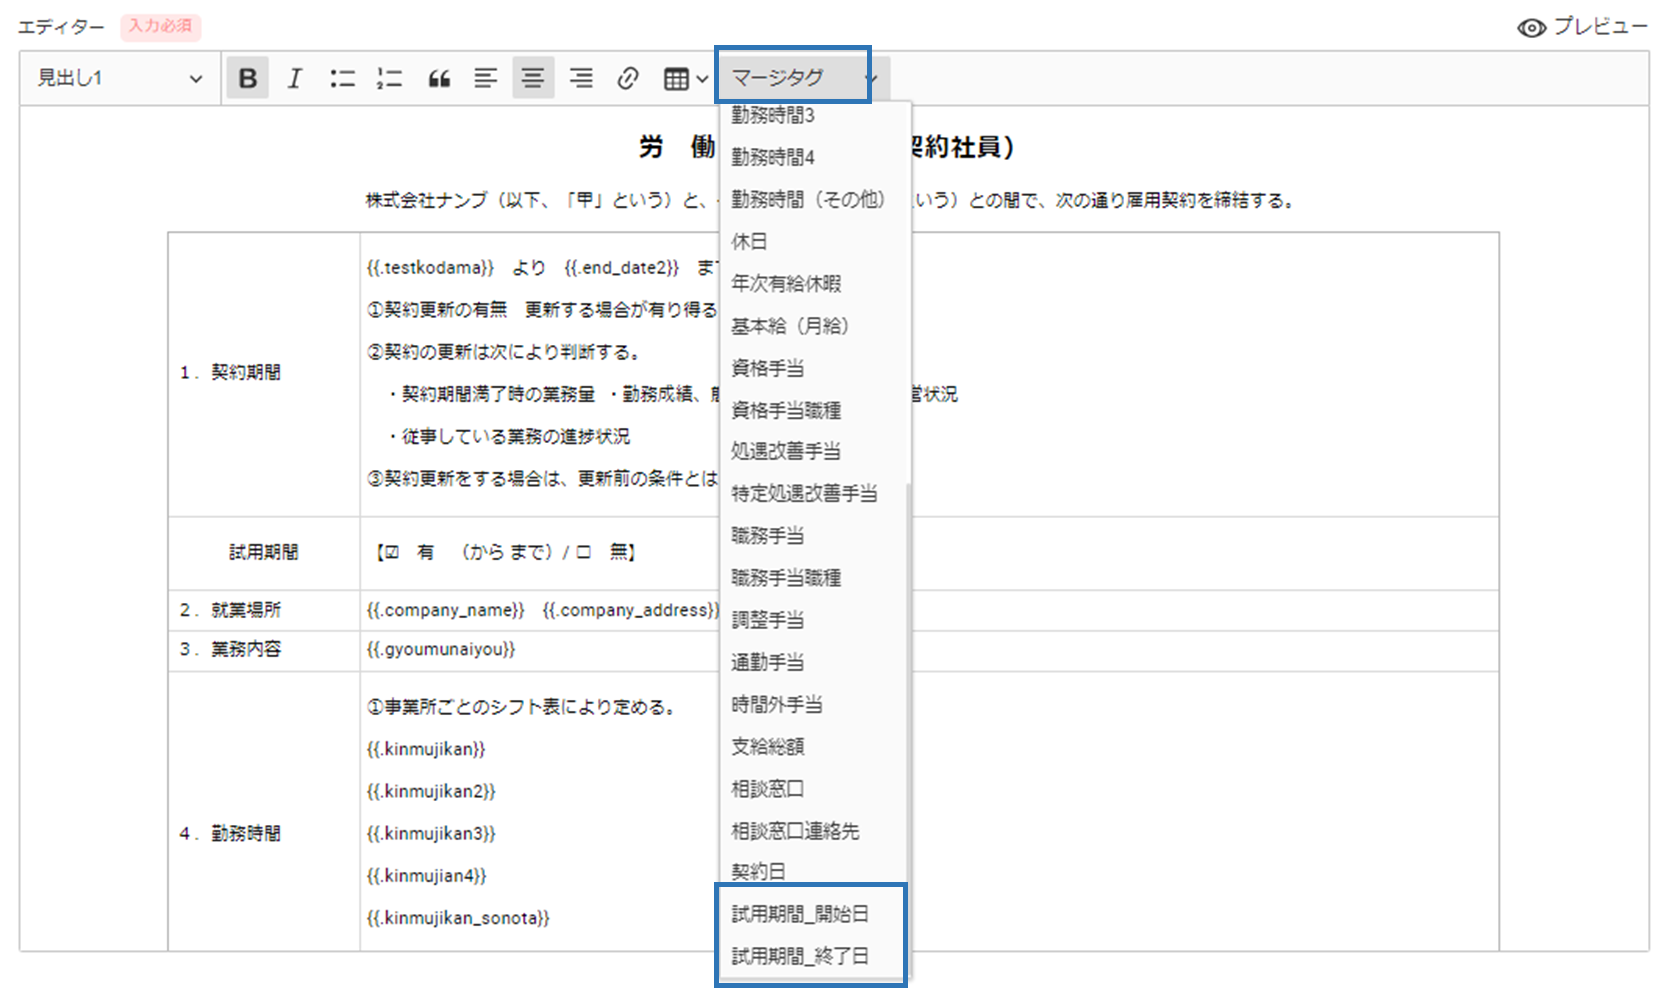Open the table insert menu
The width and height of the screenshot is (1672, 988).
pos(686,78)
